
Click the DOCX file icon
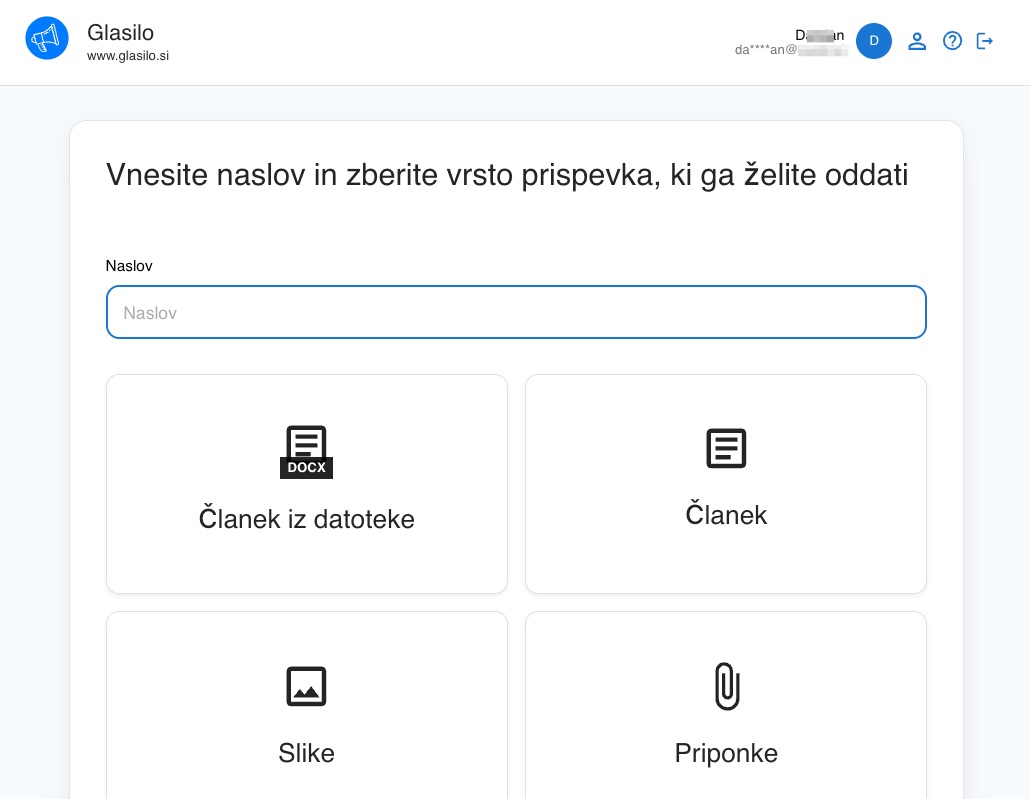pos(306,452)
